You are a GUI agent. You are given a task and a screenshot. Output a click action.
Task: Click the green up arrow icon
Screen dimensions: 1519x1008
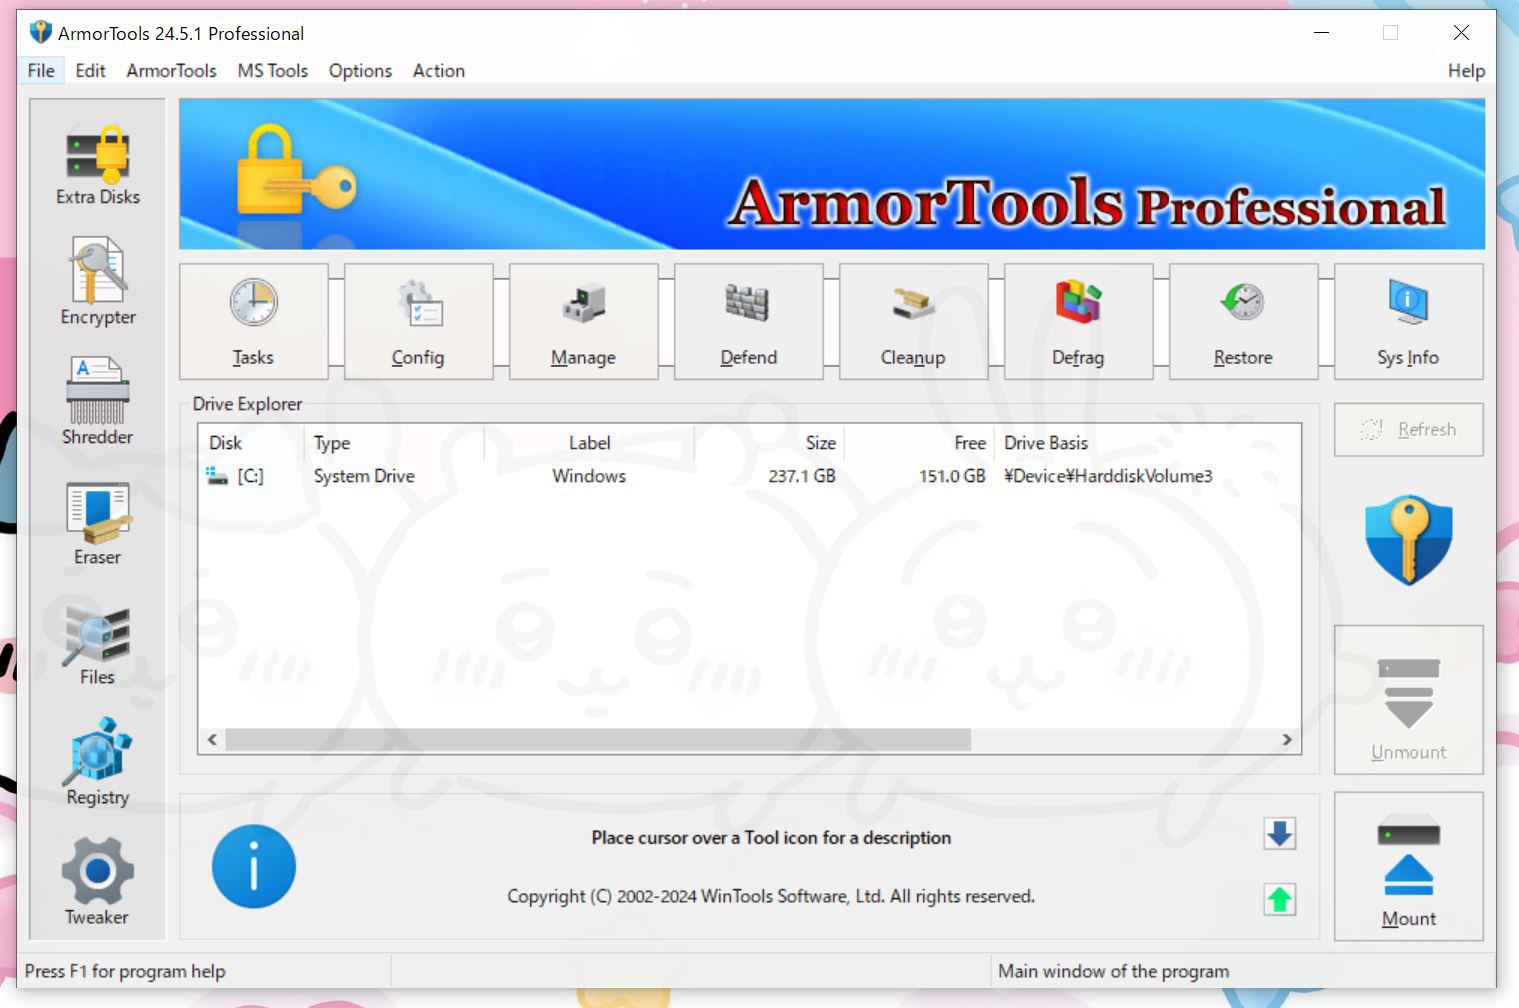1280,900
